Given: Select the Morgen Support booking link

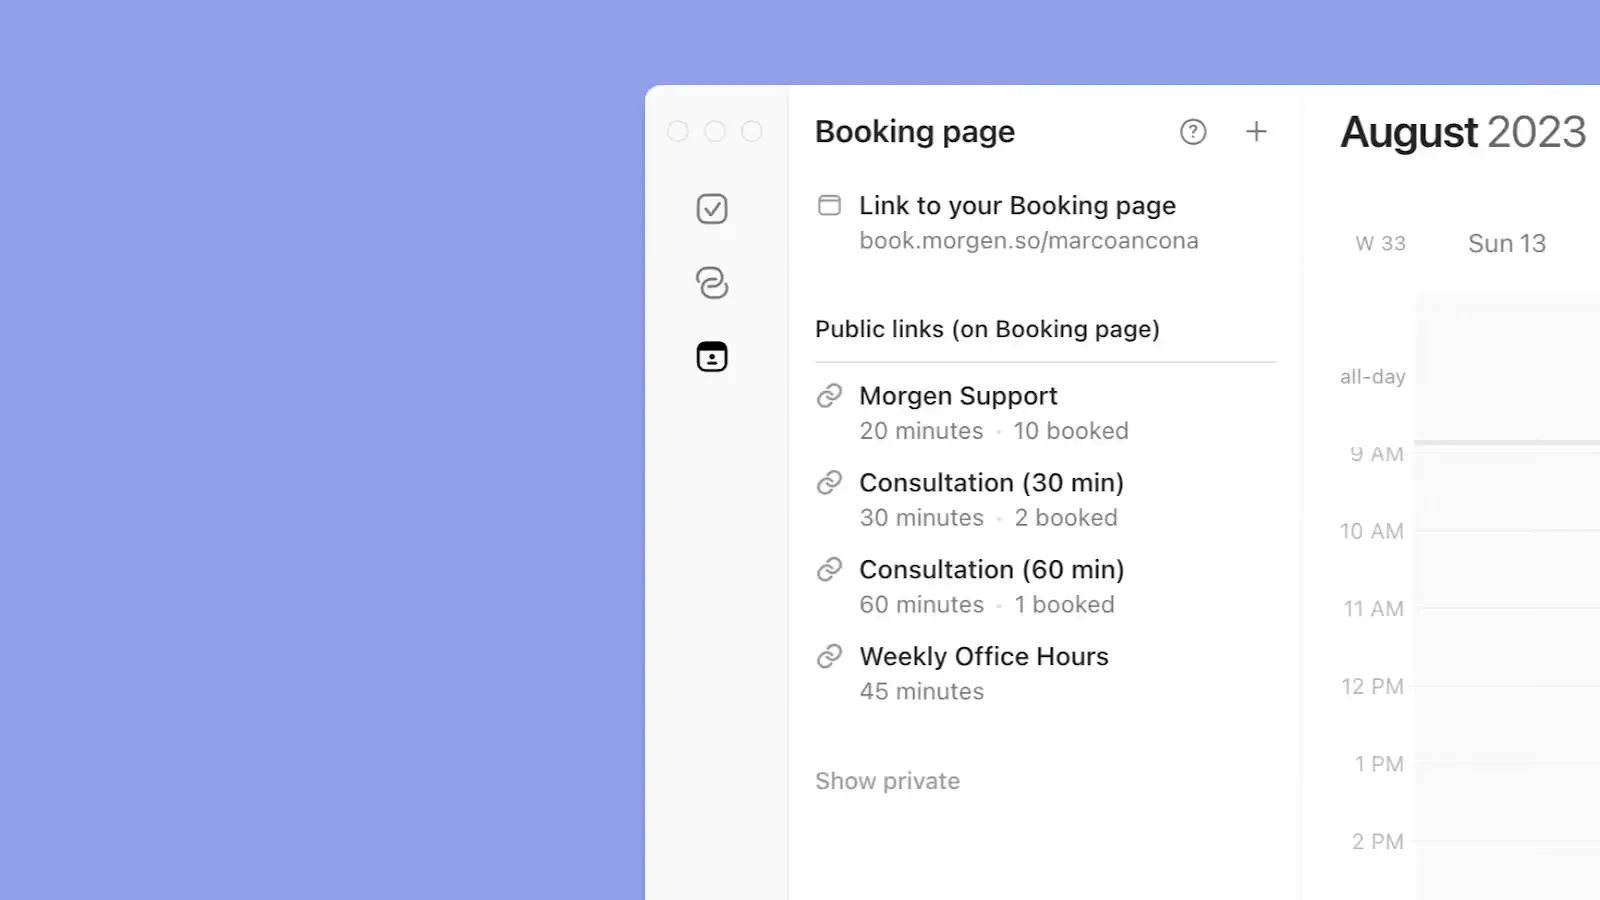Looking at the screenshot, I should pos(957,395).
